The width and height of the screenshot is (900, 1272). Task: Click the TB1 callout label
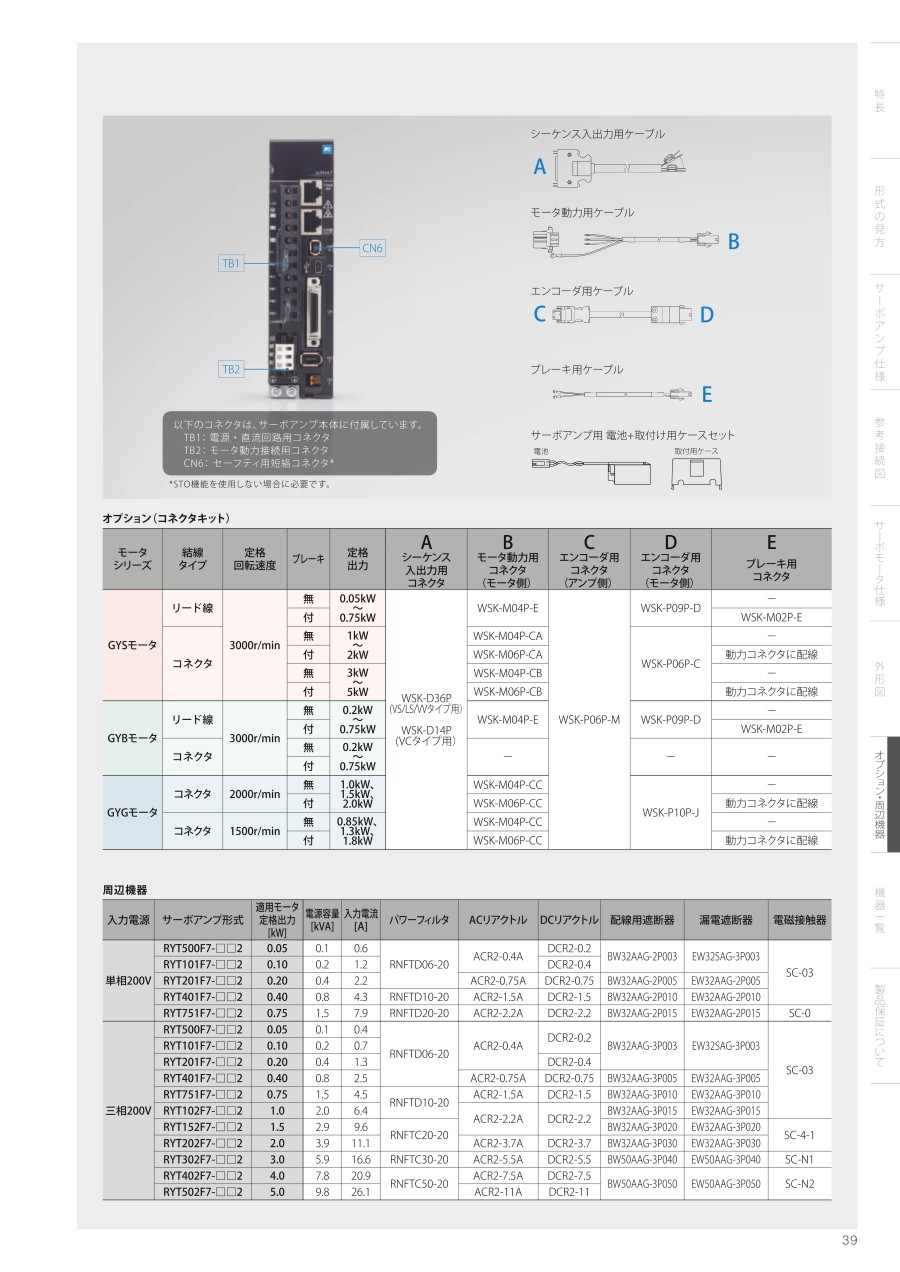point(232,263)
